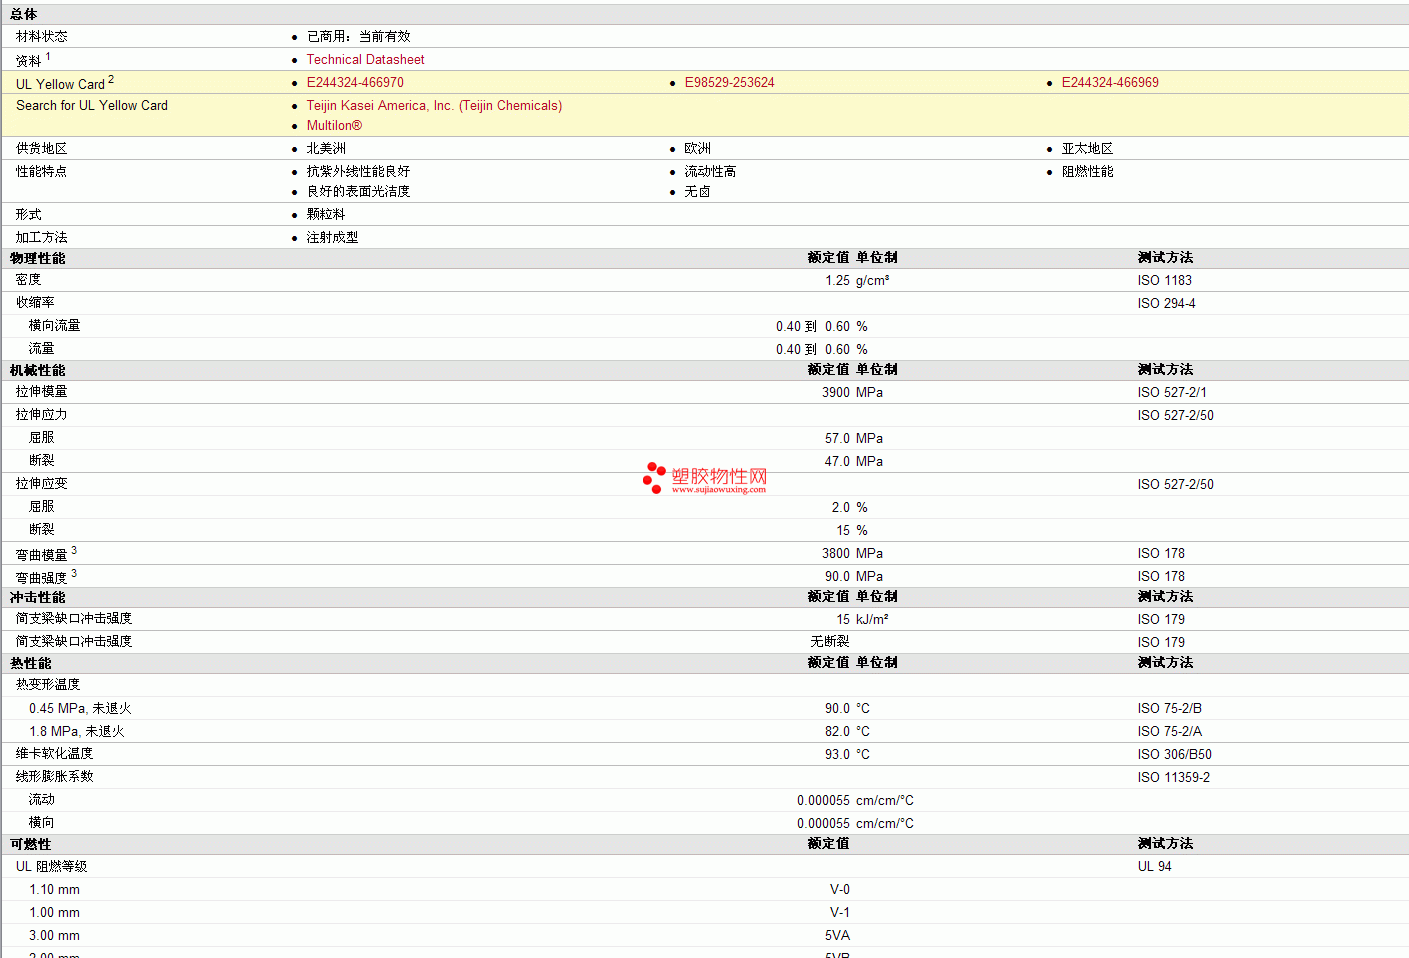Click the 'ISO 294-4' test method
The height and width of the screenshot is (958, 1409).
tap(1166, 304)
